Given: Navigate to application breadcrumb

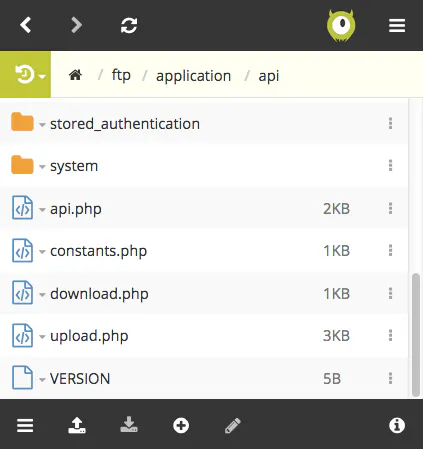Looking at the screenshot, I should tap(193, 76).
